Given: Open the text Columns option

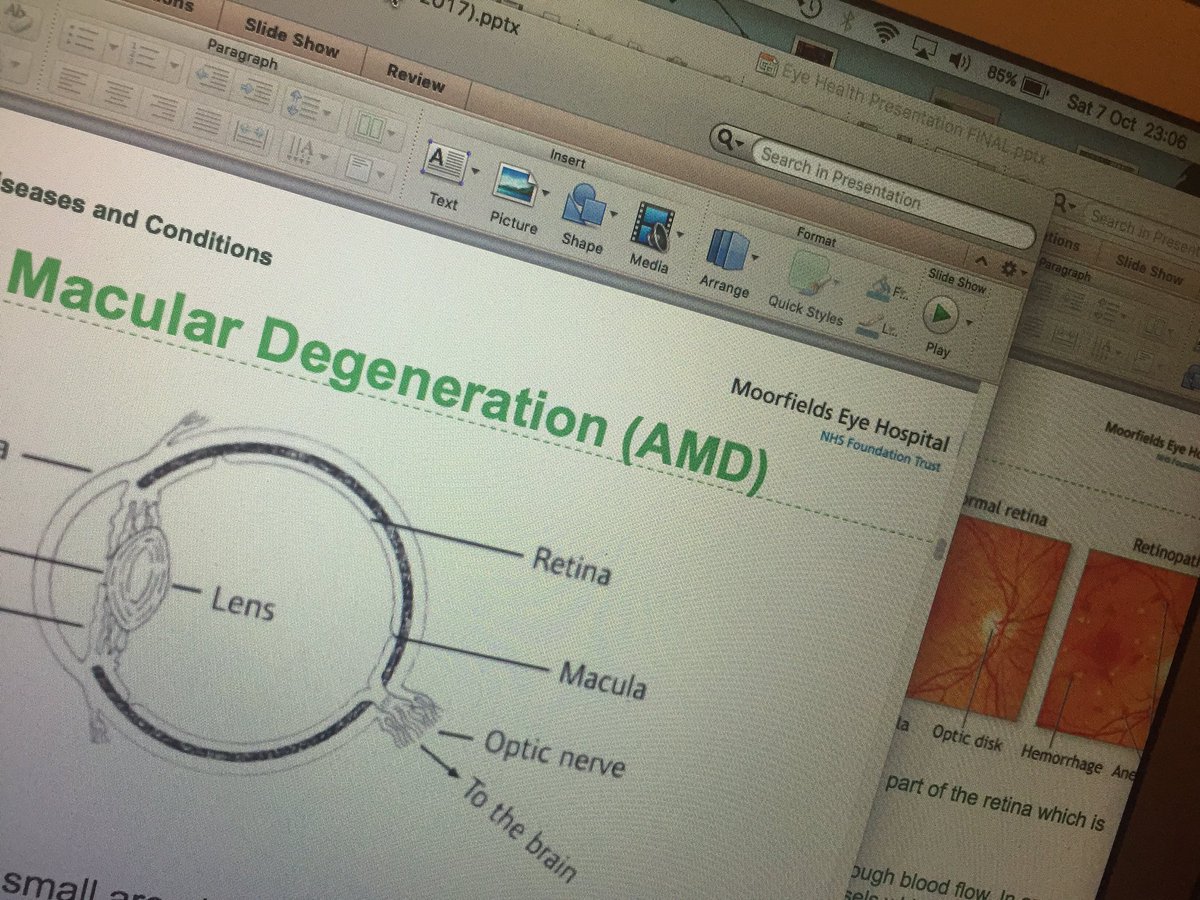Looking at the screenshot, I should pyautogui.click(x=377, y=127).
